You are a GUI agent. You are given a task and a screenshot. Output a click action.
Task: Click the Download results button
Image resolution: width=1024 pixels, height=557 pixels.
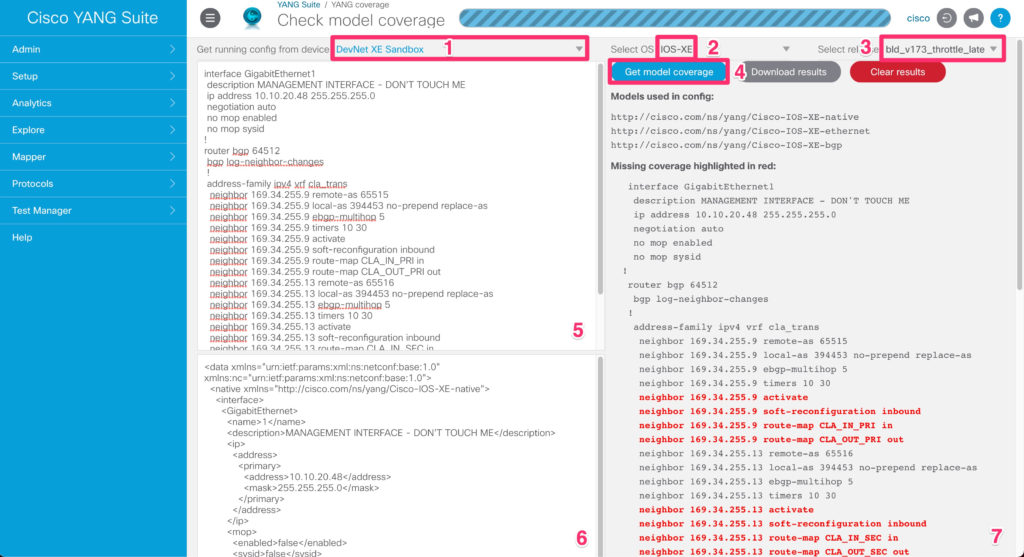[789, 72]
